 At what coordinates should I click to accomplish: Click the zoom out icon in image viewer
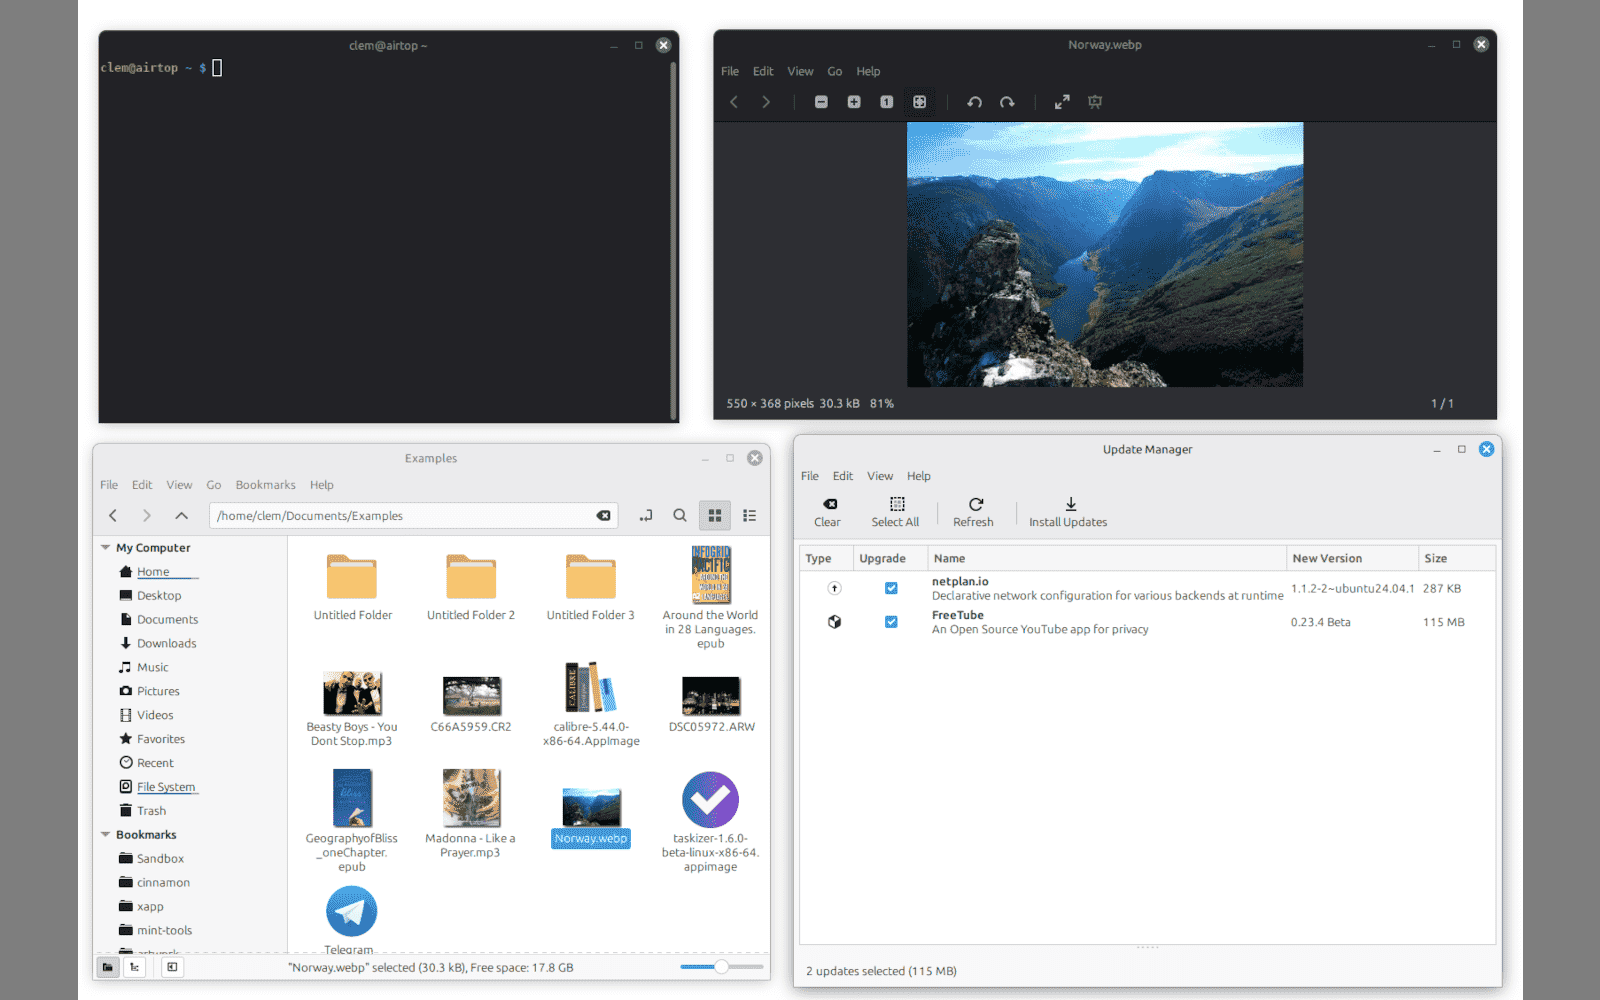point(821,102)
